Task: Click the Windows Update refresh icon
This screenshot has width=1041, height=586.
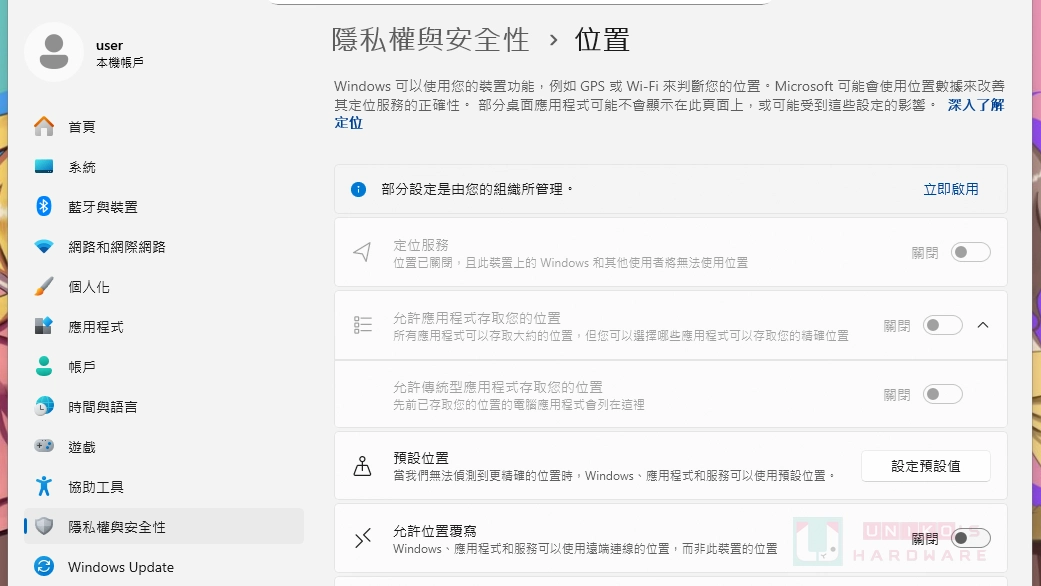Action: [x=44, y=567]
